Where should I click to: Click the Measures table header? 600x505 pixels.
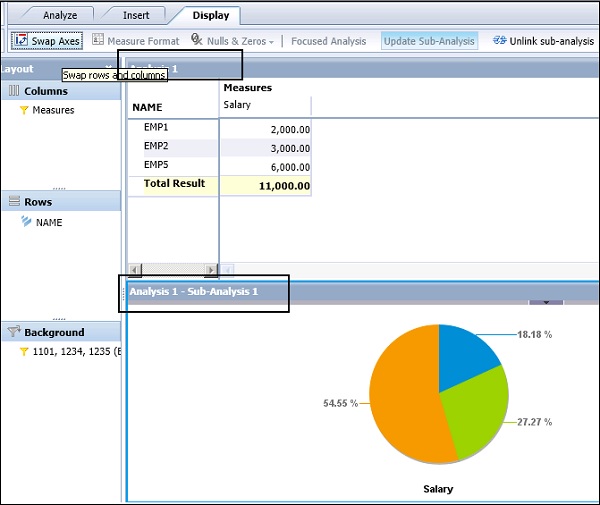coord(248,88)
